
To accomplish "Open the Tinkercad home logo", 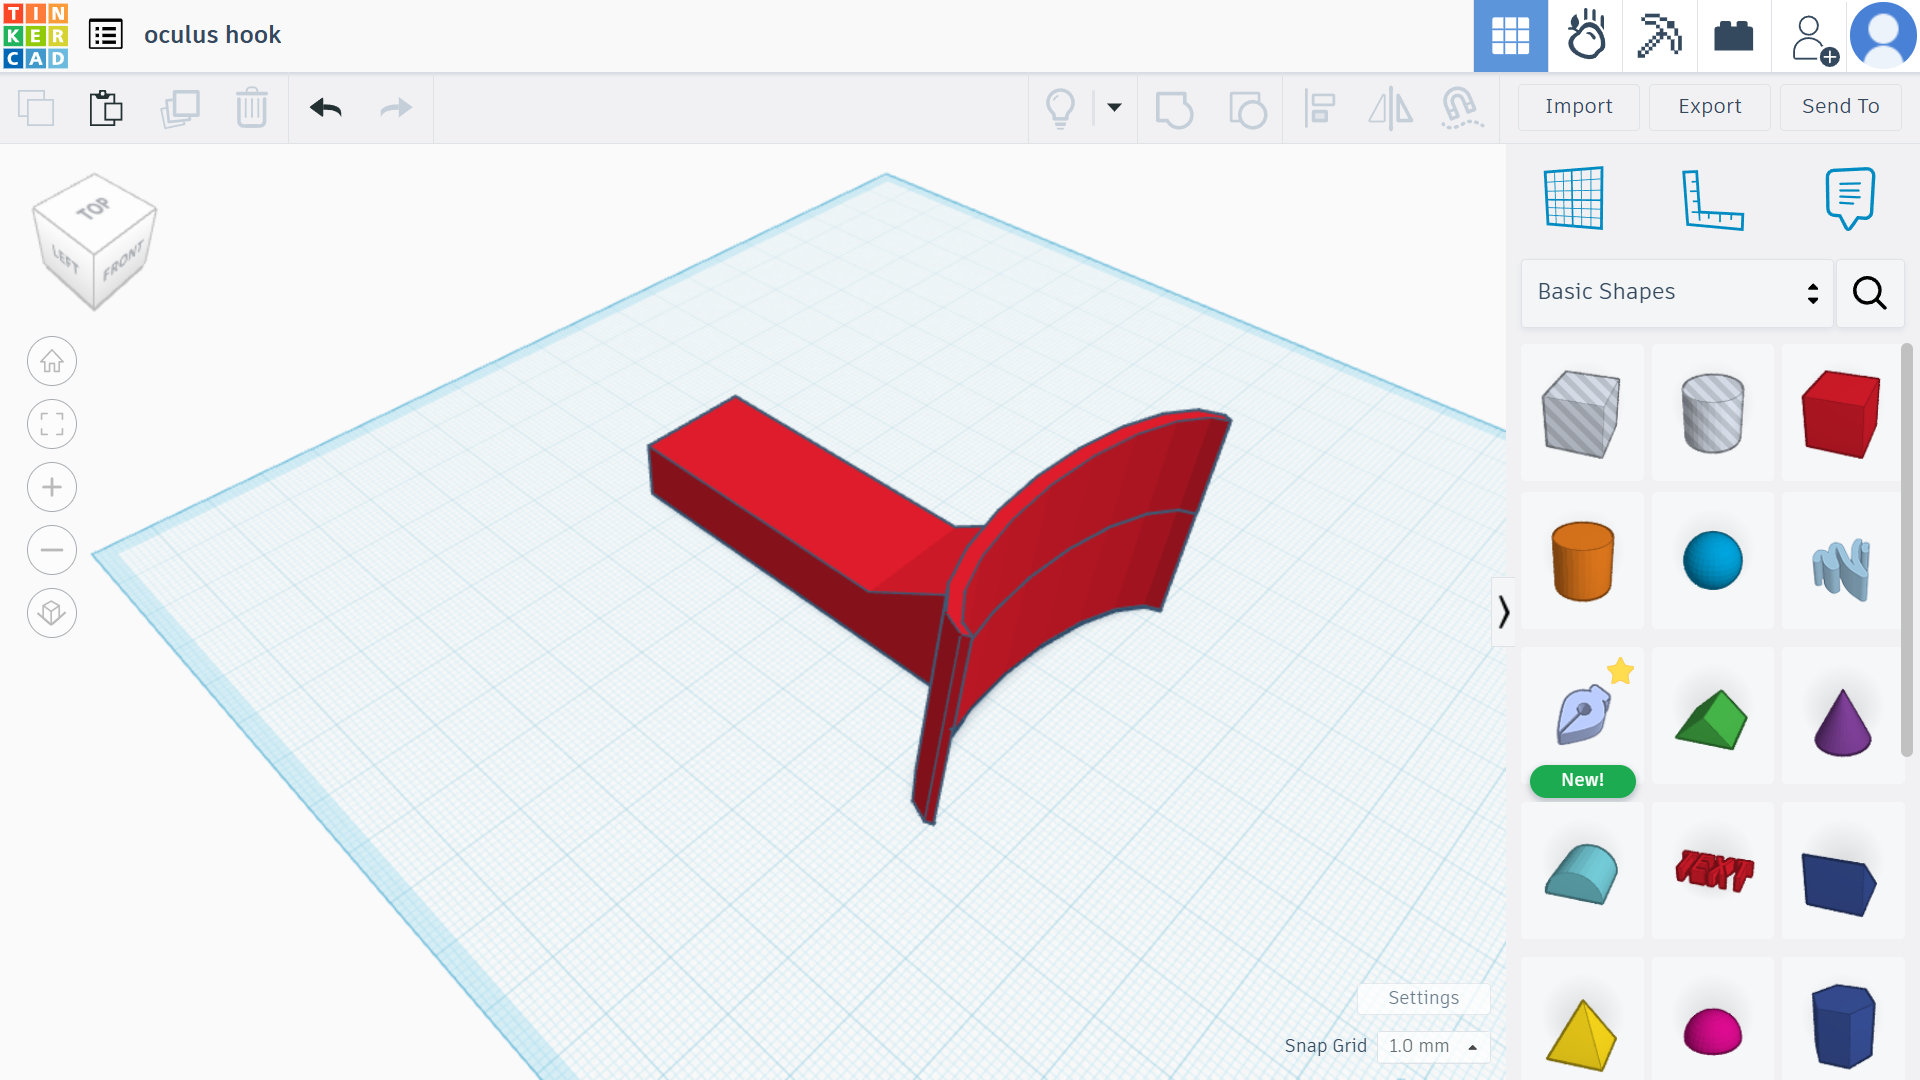I will tap(36, 36).
